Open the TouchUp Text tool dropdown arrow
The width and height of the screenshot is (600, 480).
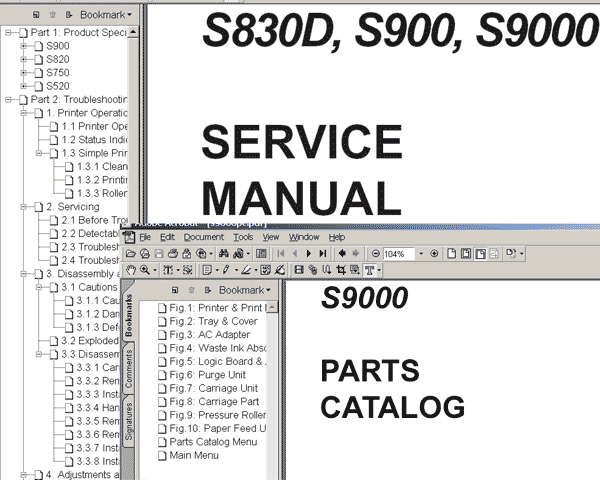[x=379, y=270]
